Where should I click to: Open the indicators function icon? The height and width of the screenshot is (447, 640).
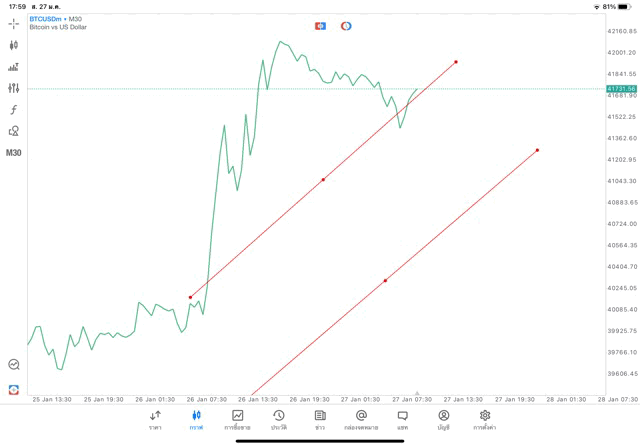(x=14, y=110)
